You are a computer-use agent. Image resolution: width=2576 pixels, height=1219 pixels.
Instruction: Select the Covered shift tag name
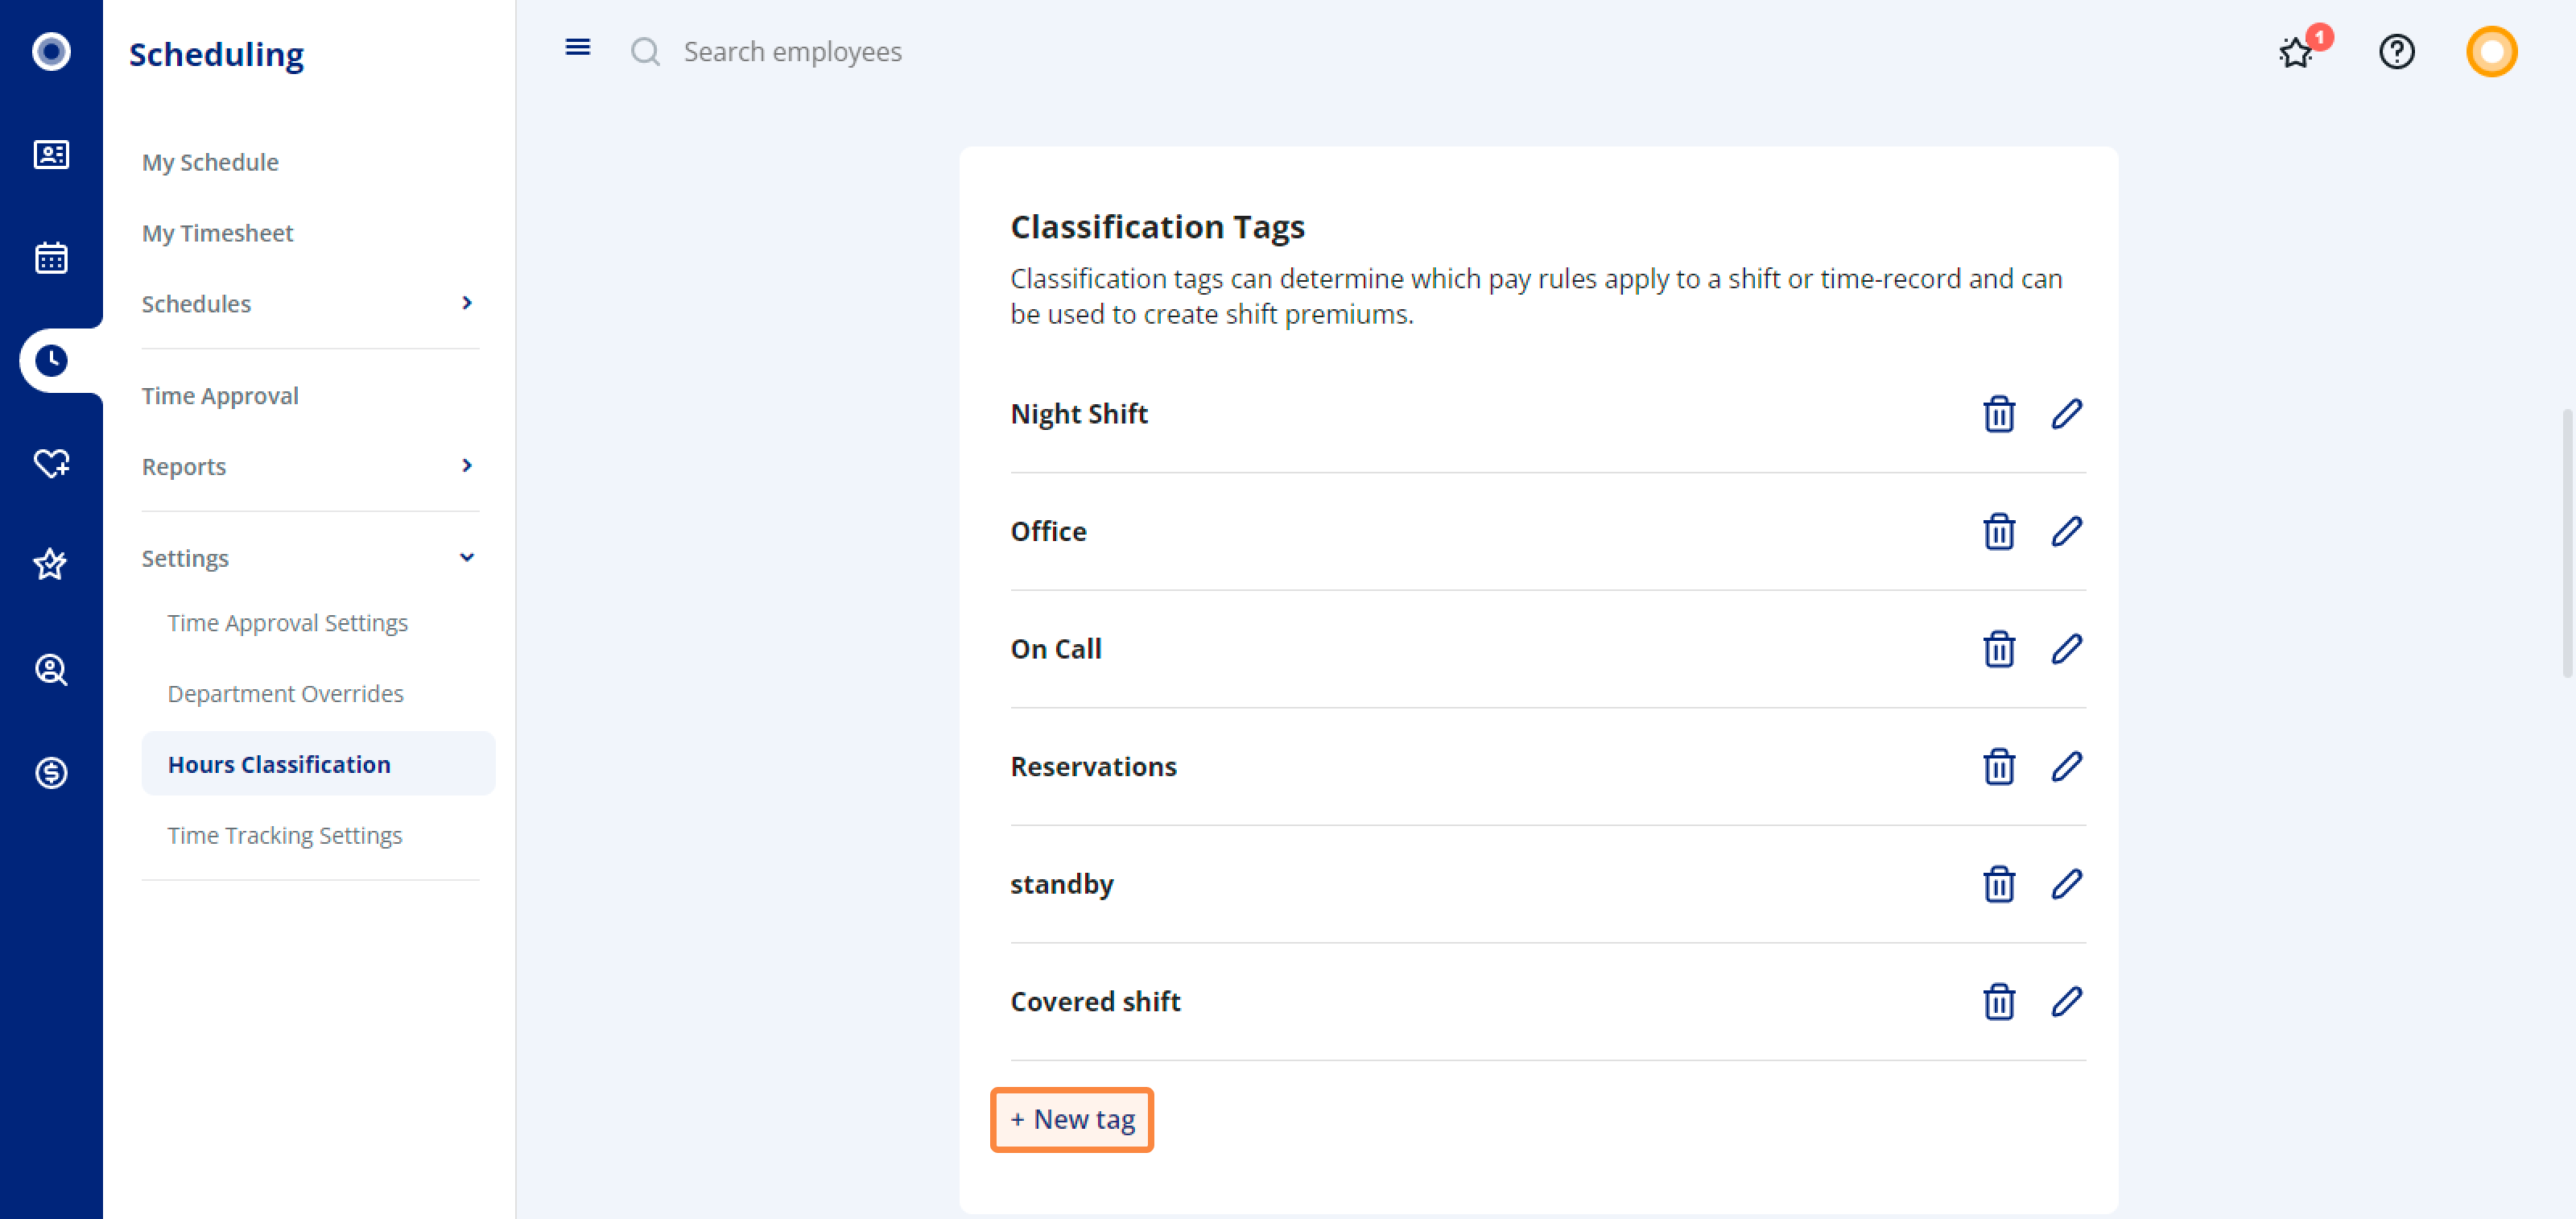tap(1095, 1001)
